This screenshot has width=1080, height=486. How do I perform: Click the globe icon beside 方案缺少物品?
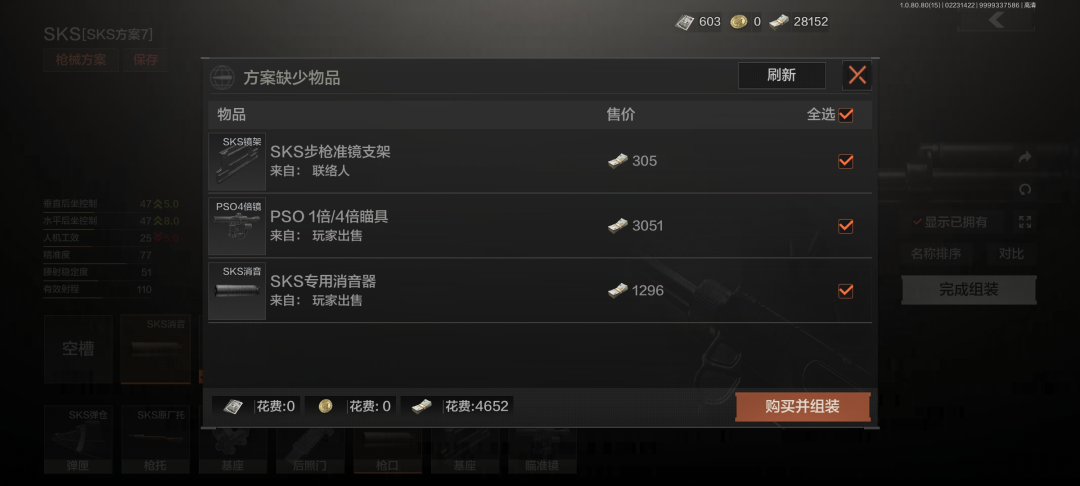pos(222,77)
